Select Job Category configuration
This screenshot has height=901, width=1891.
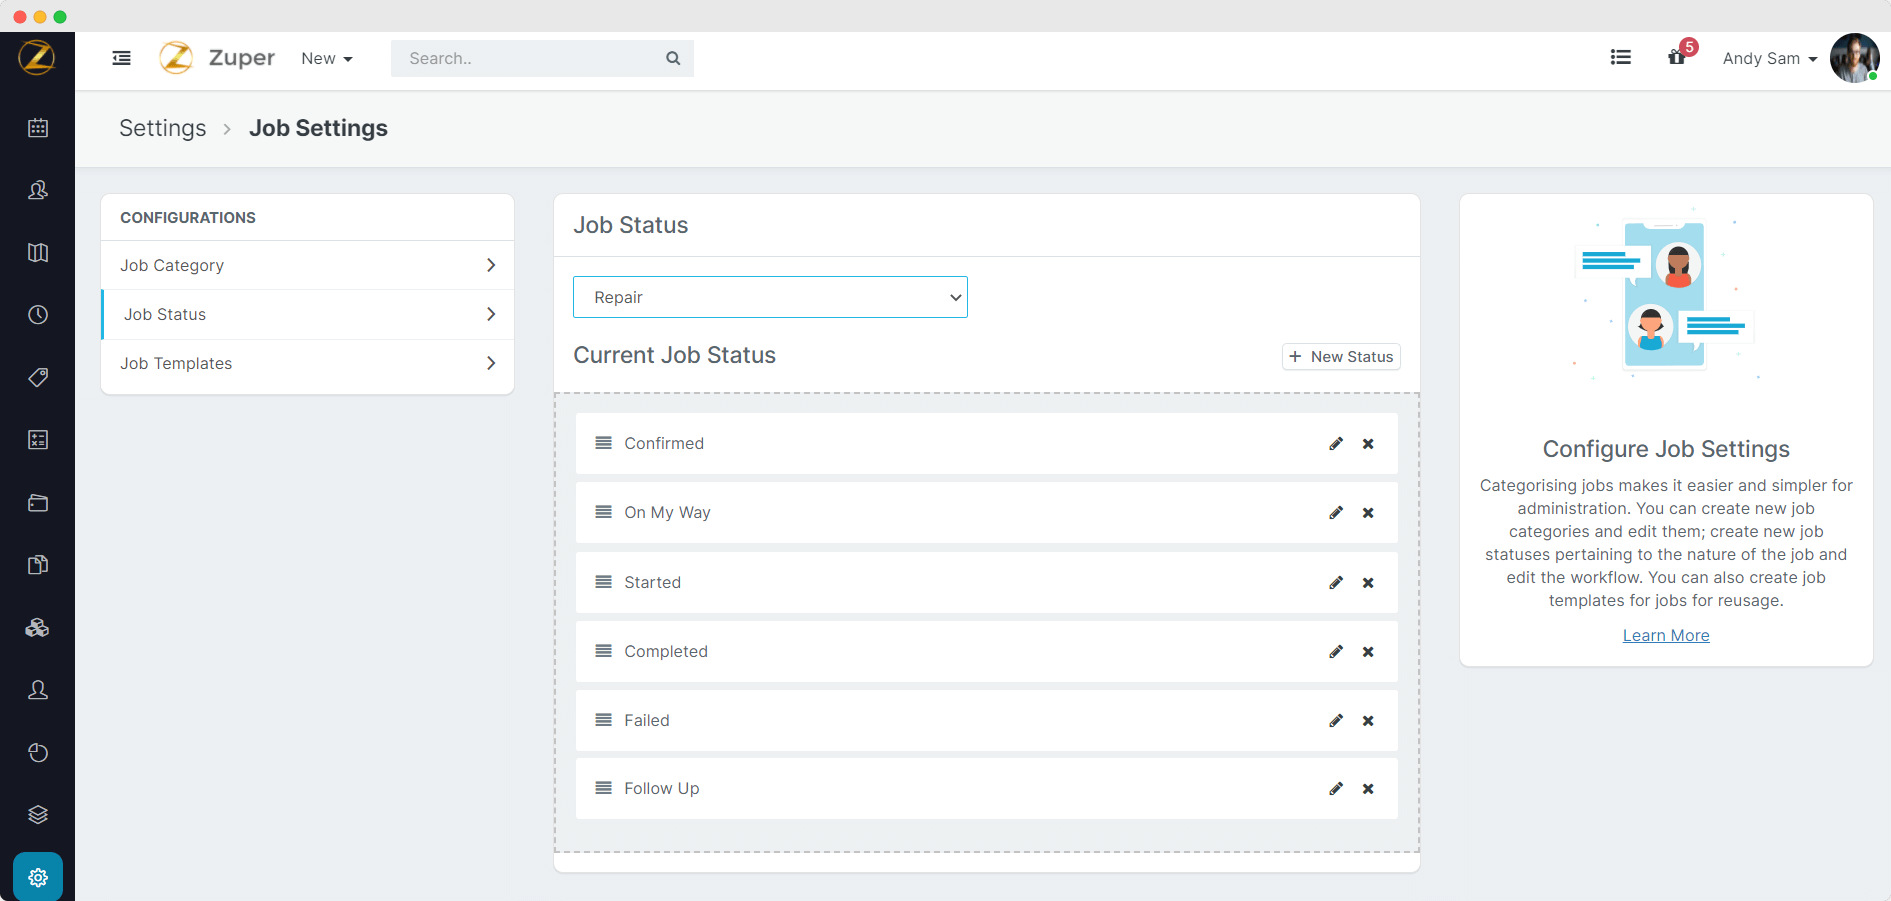coord(307,265)
